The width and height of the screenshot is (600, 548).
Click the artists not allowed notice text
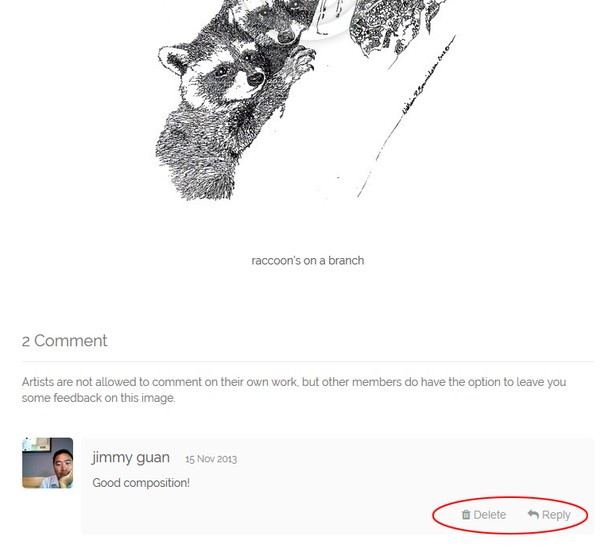(294, 390)
